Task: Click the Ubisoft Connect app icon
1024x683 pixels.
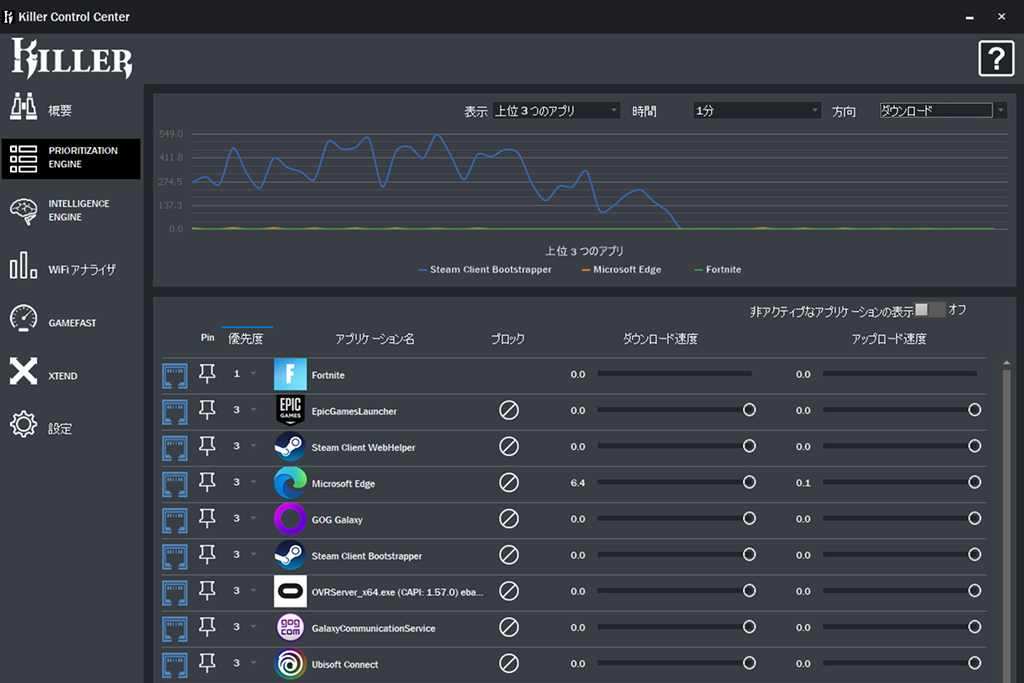Action: click(x=289, y=664)
